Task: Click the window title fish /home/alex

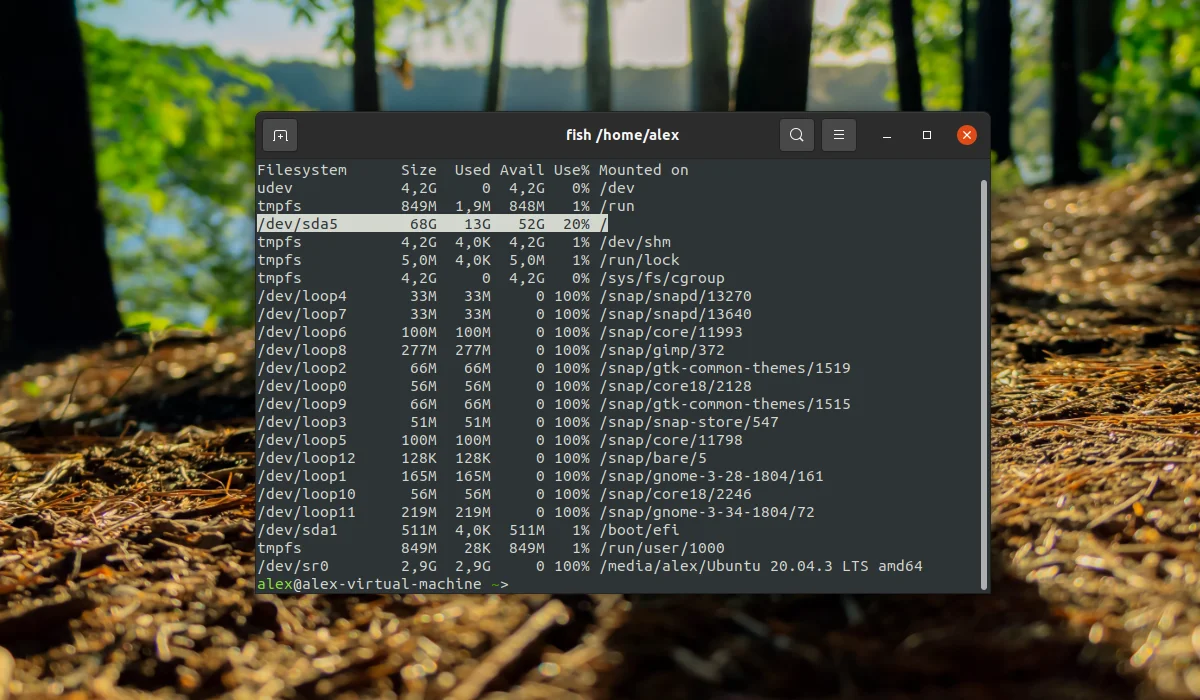Action: pyautogui.click(x=622, y=135)
